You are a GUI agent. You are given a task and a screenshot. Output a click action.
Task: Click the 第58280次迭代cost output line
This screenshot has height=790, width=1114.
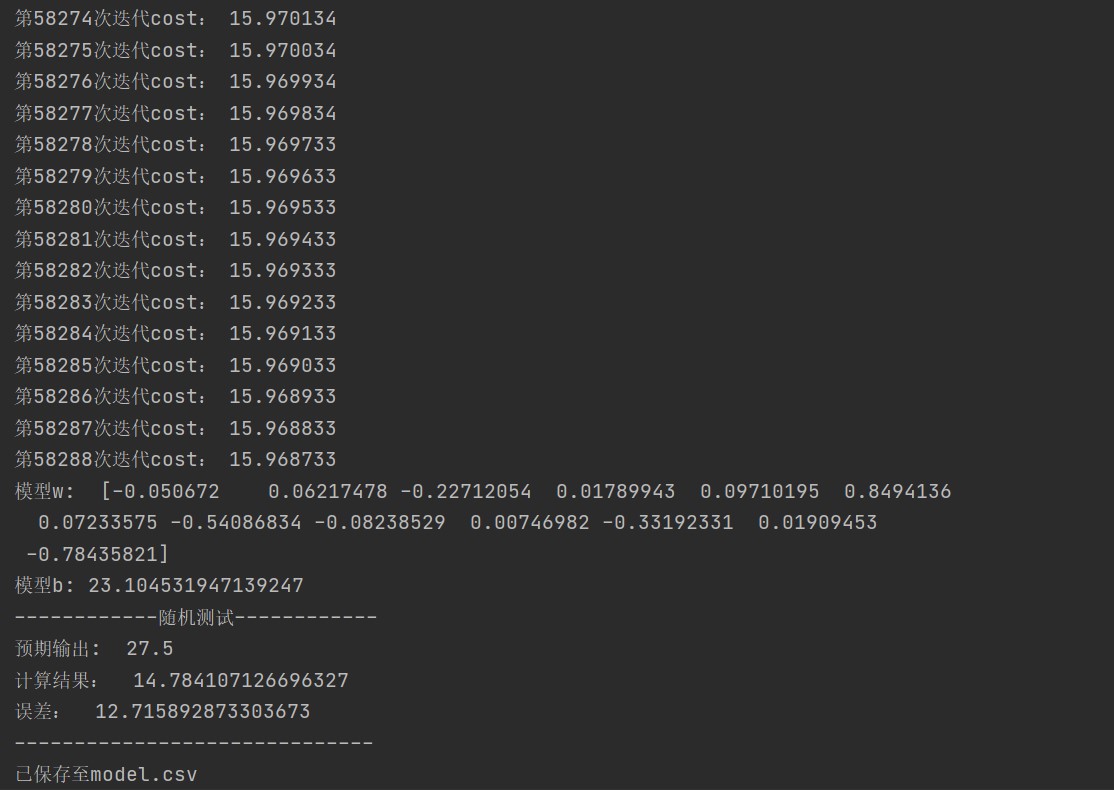(175, 207)
